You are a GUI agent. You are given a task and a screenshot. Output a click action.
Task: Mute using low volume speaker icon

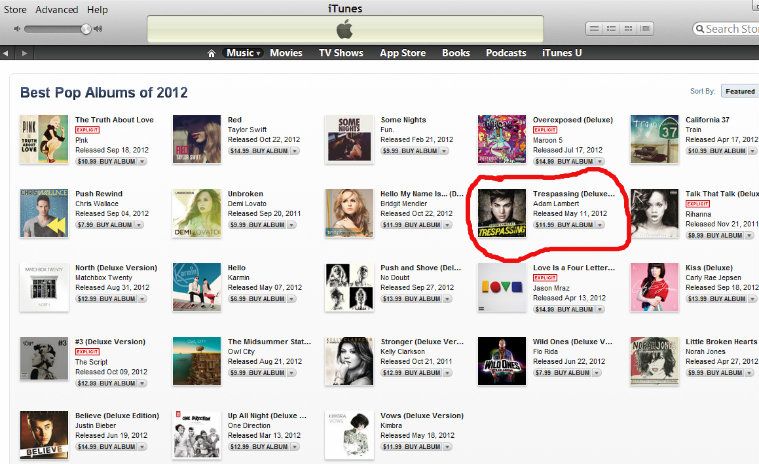17,29
